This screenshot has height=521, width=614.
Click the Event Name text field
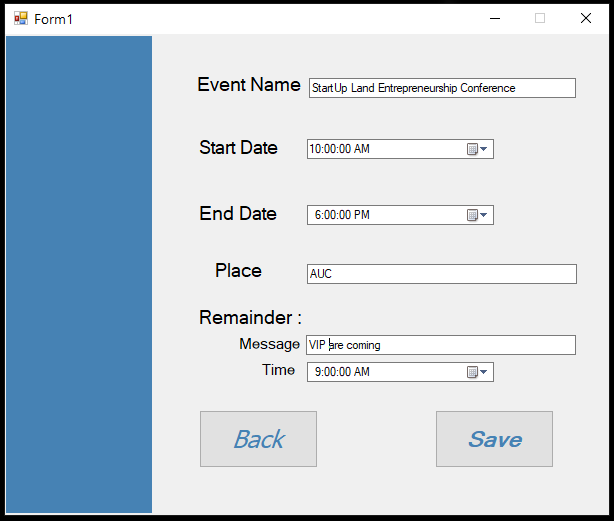(442, 88)
